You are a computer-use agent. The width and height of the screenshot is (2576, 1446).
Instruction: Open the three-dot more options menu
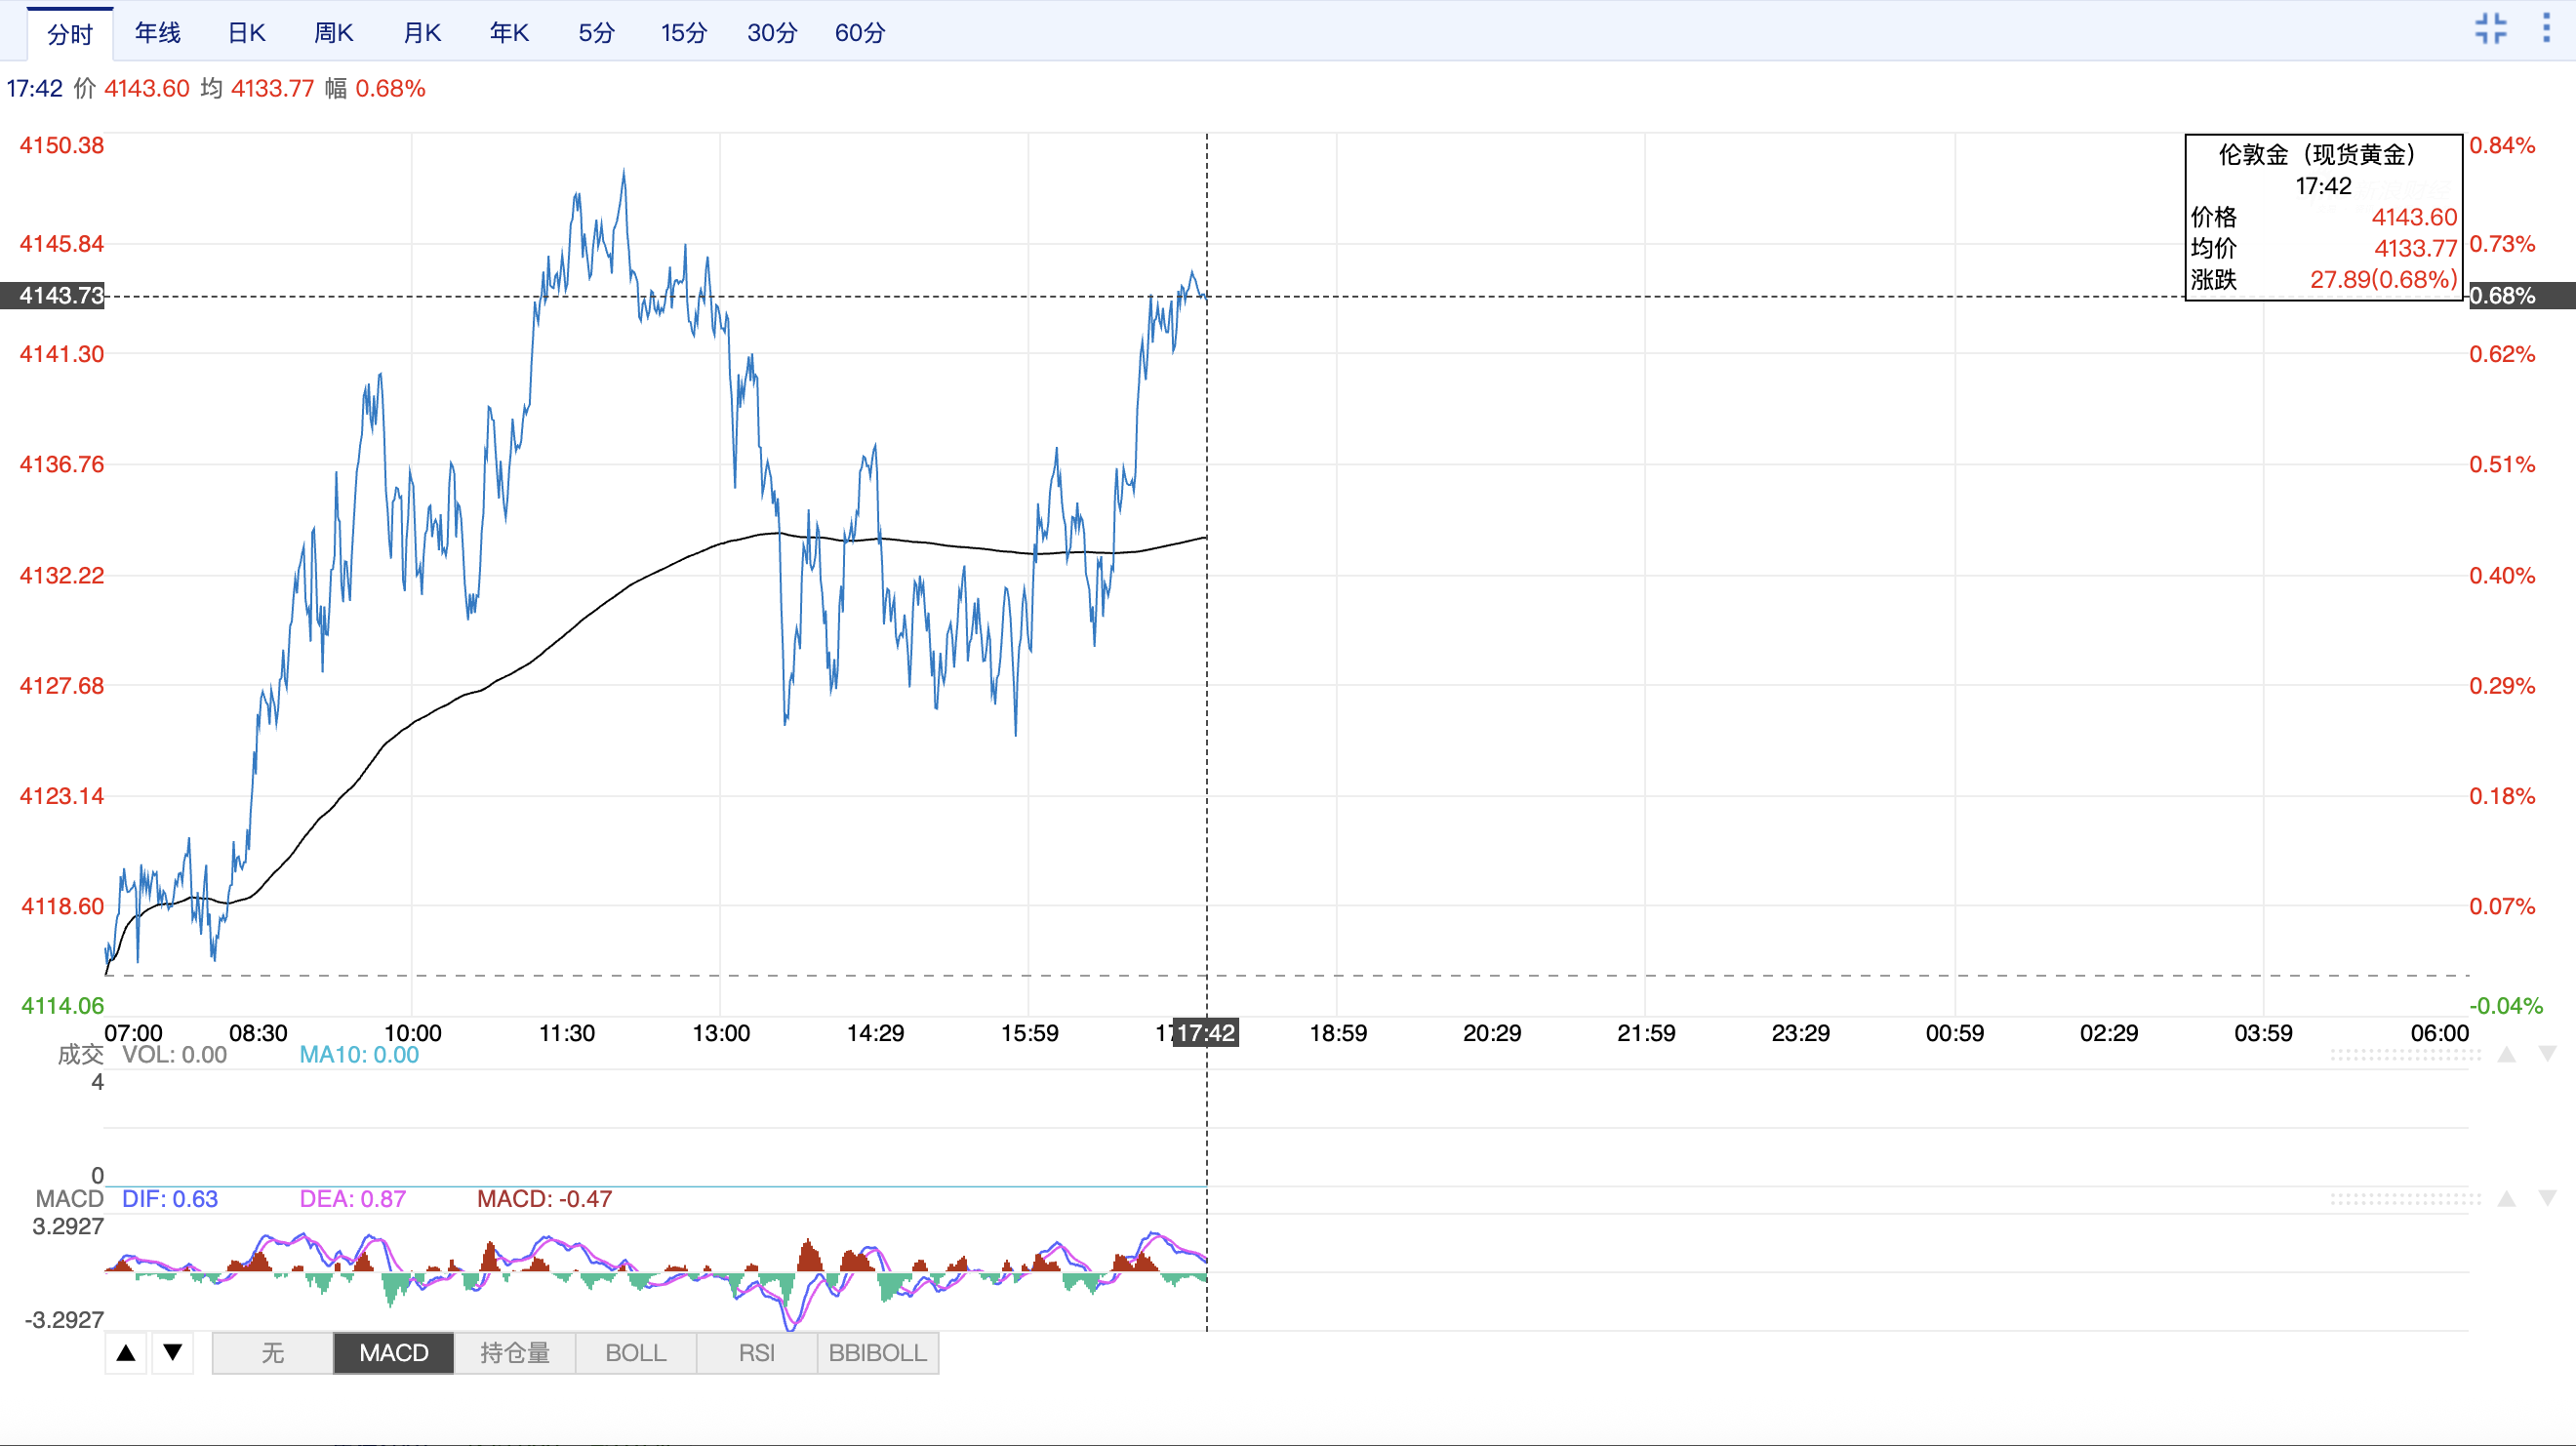click(2546, 28)
